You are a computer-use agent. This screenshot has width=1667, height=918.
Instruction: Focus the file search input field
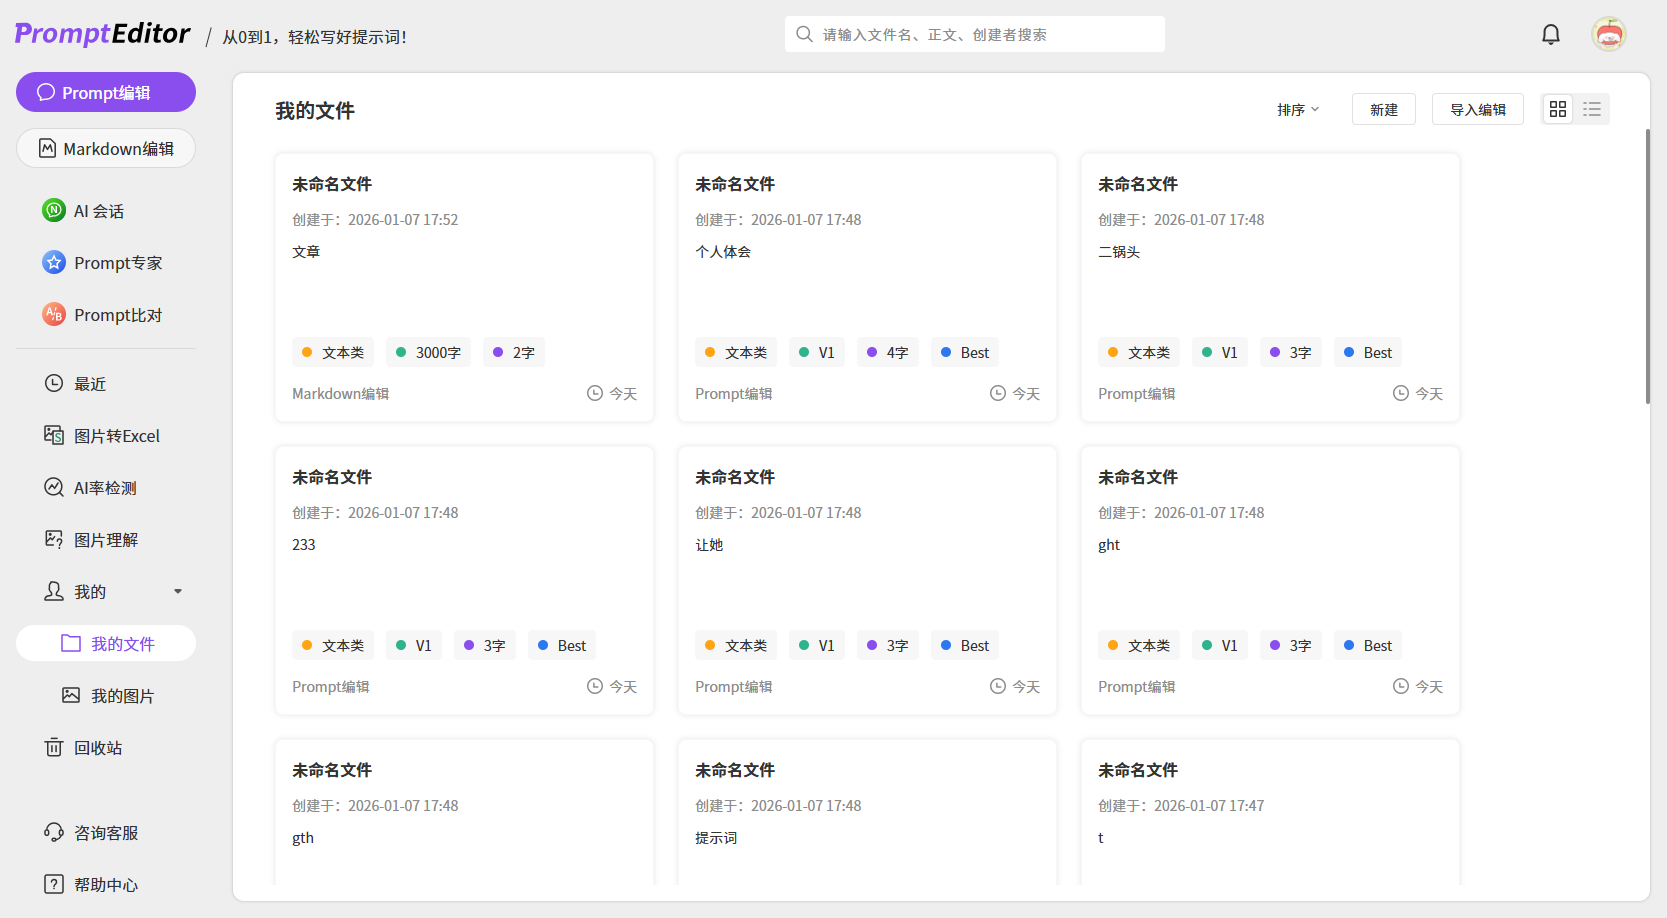coord(985,35)
